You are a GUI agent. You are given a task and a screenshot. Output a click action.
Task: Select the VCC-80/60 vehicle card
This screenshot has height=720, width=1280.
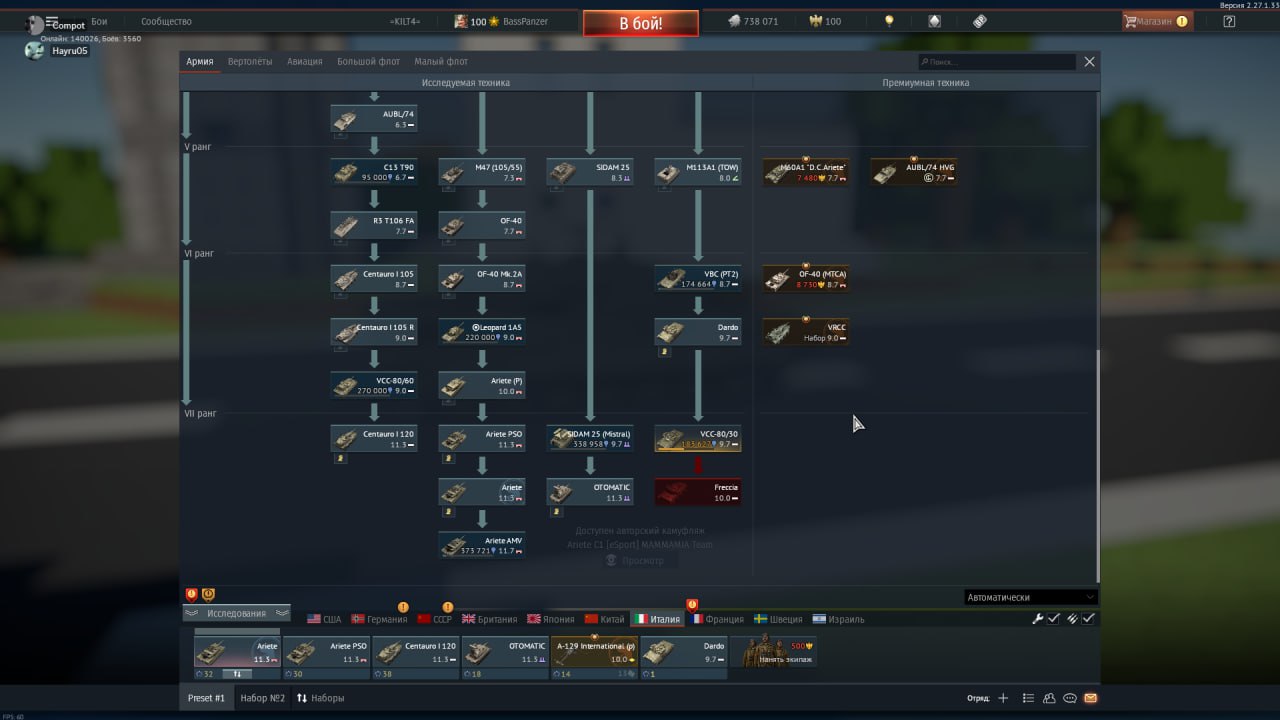374,386
